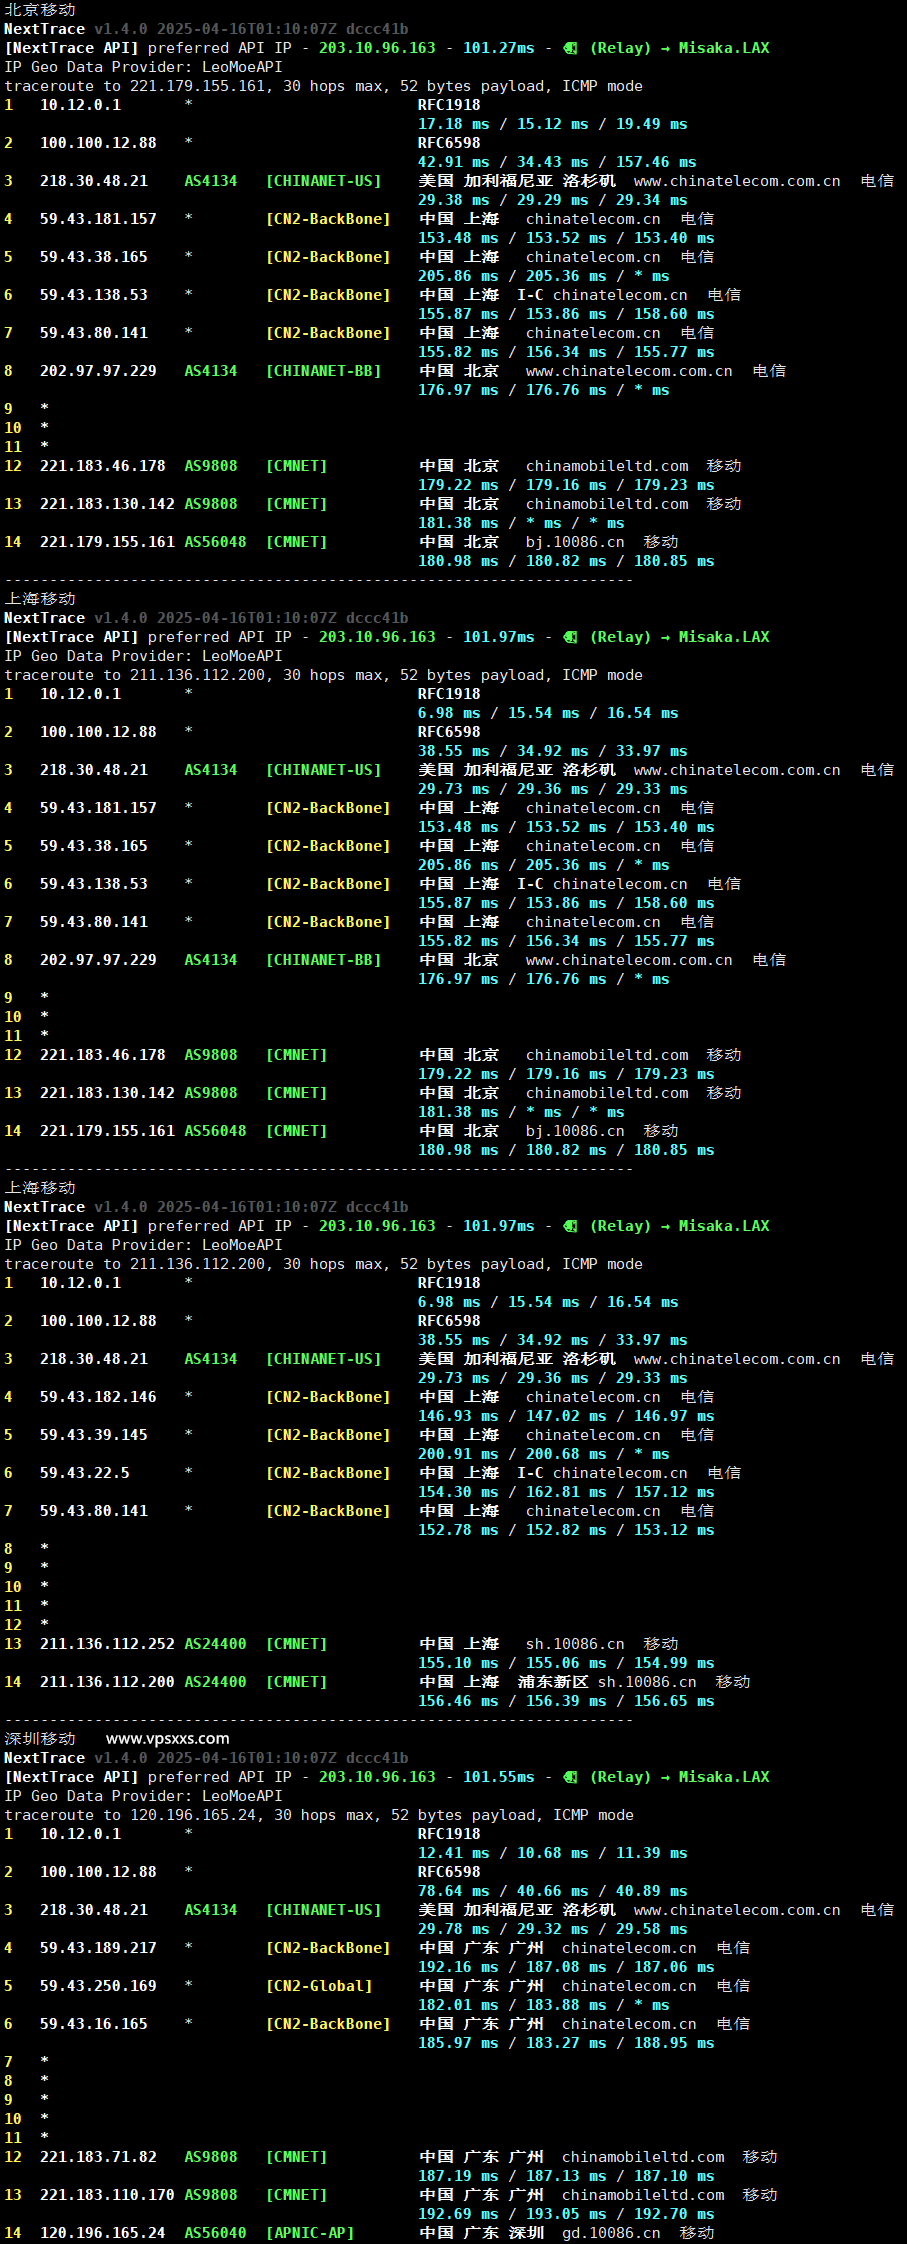The image size is (907, 2244).
Task: Select the 40.89 ms latency value
Action: pyautogui.click(x=651, y=1891)
